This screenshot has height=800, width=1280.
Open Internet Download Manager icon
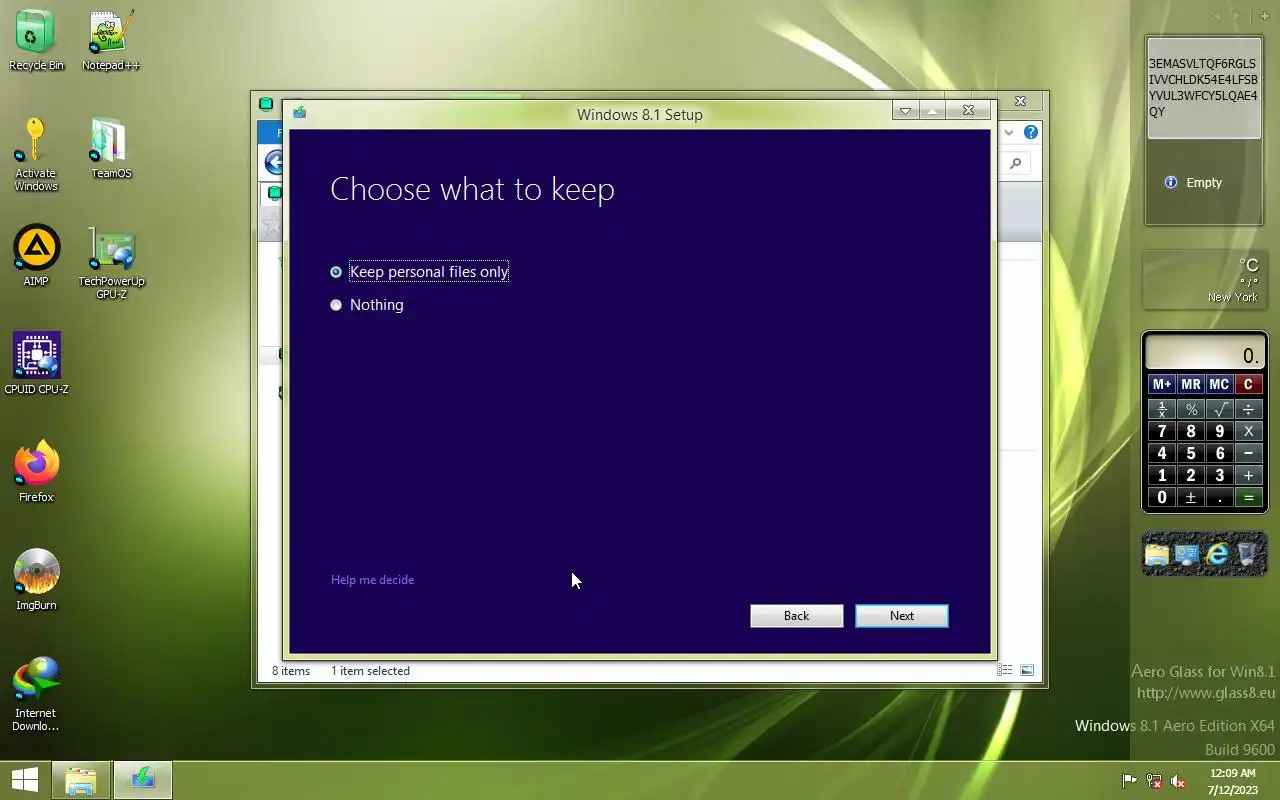click(36, 694)
